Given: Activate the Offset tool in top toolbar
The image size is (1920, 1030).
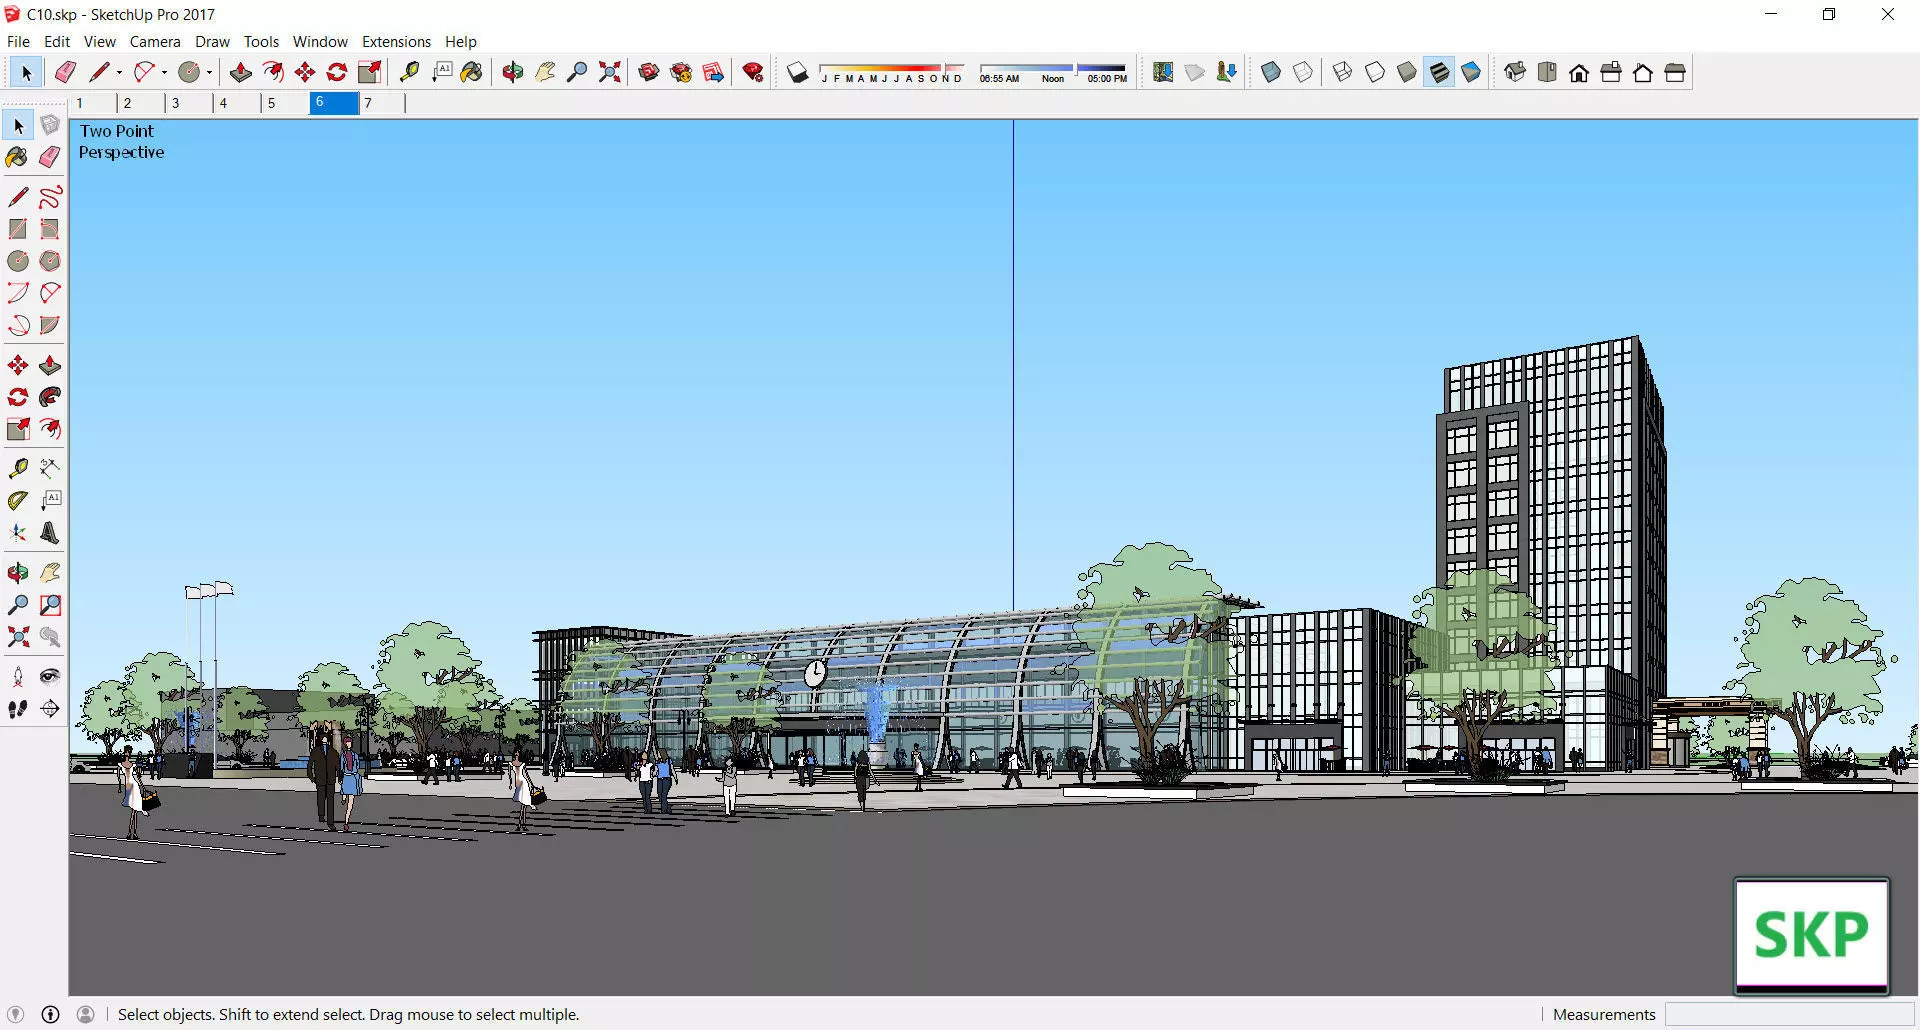Looking at the screenshot, I should point(272,72).
